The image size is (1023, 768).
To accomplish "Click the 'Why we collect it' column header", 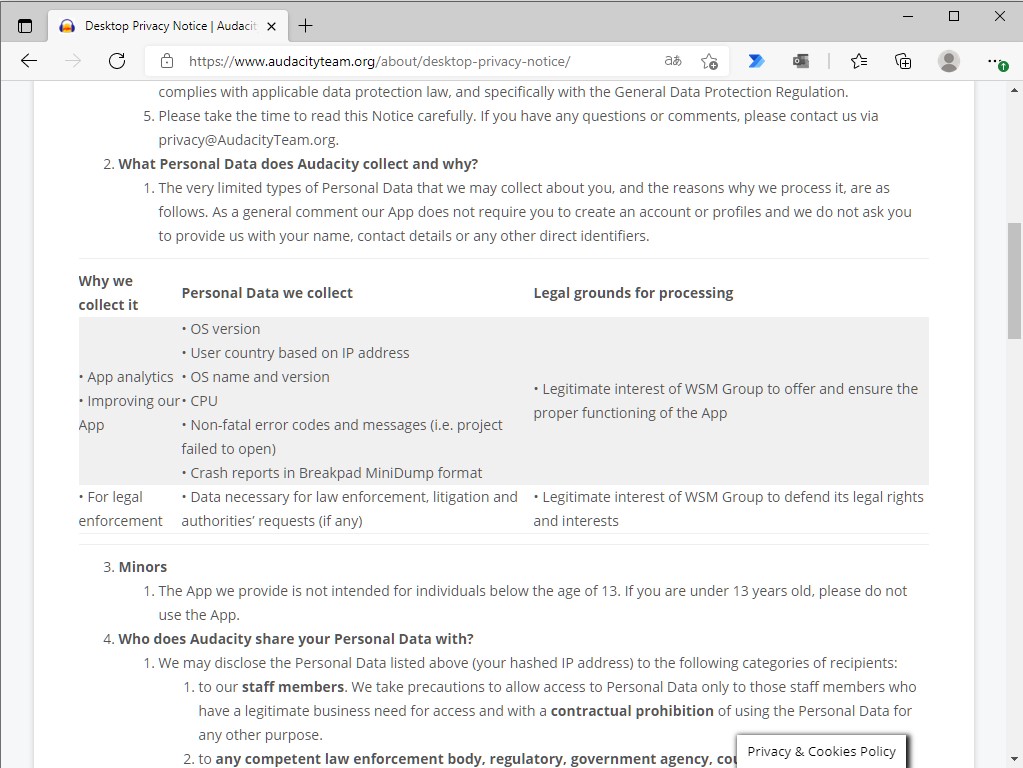I will (x=108, y=293).
